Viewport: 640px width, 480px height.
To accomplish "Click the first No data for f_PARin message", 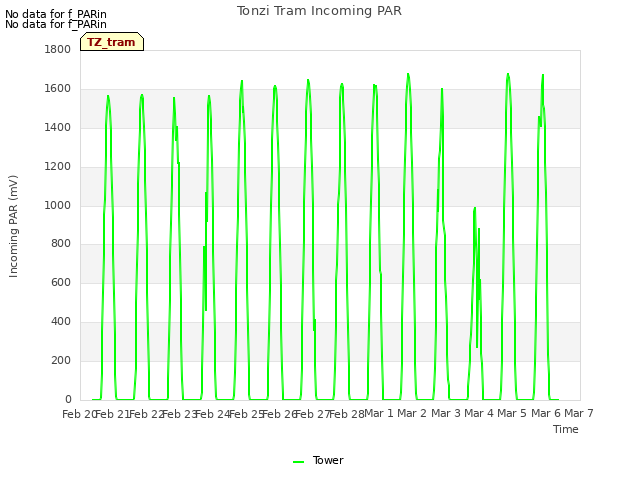I will [x=56, y=14].
